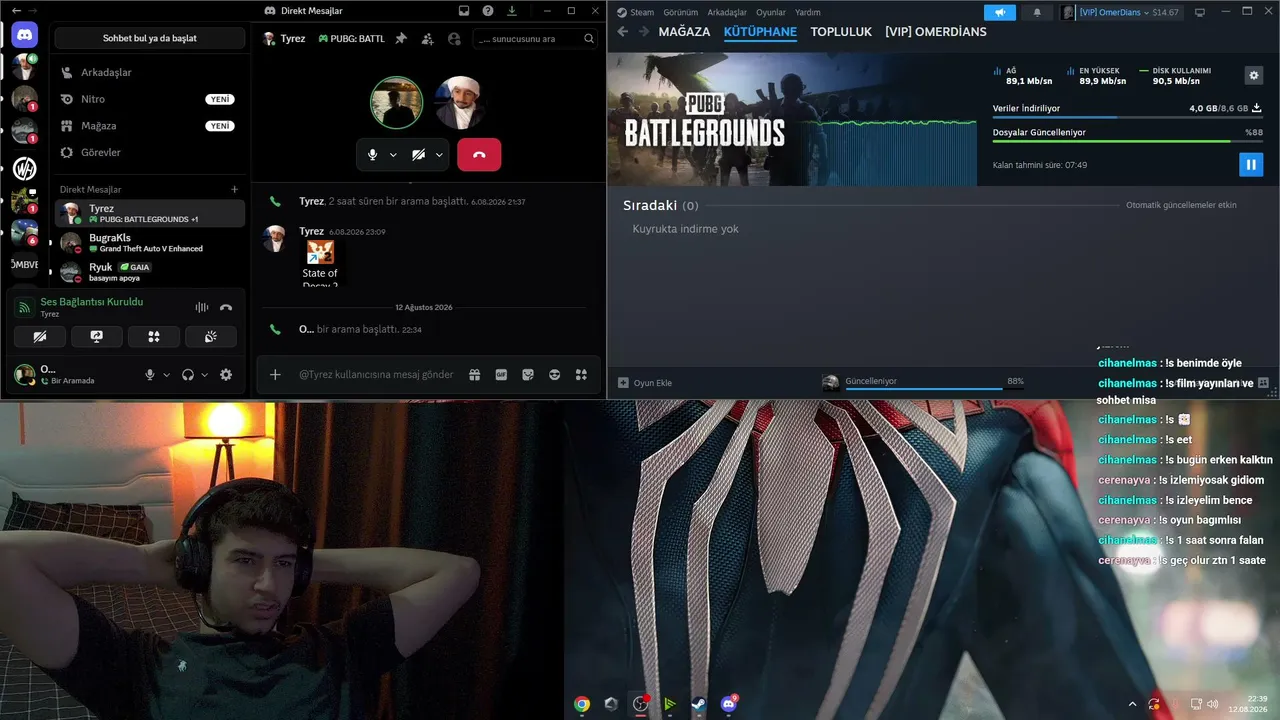Deafen headphones in Discord user panel
Viewport: 1280px width, 720px height.
coord(188,375)
